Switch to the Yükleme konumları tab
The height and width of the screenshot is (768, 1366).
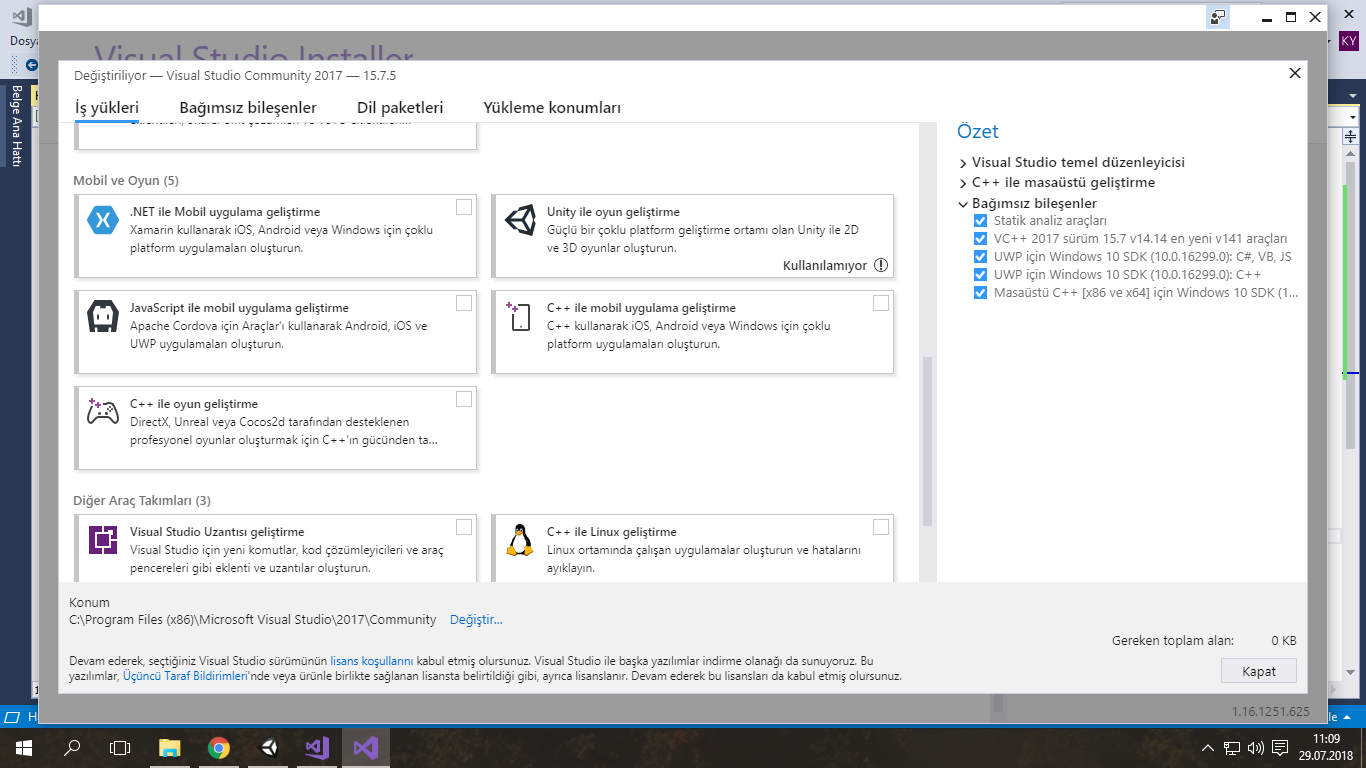pos(552,108)
